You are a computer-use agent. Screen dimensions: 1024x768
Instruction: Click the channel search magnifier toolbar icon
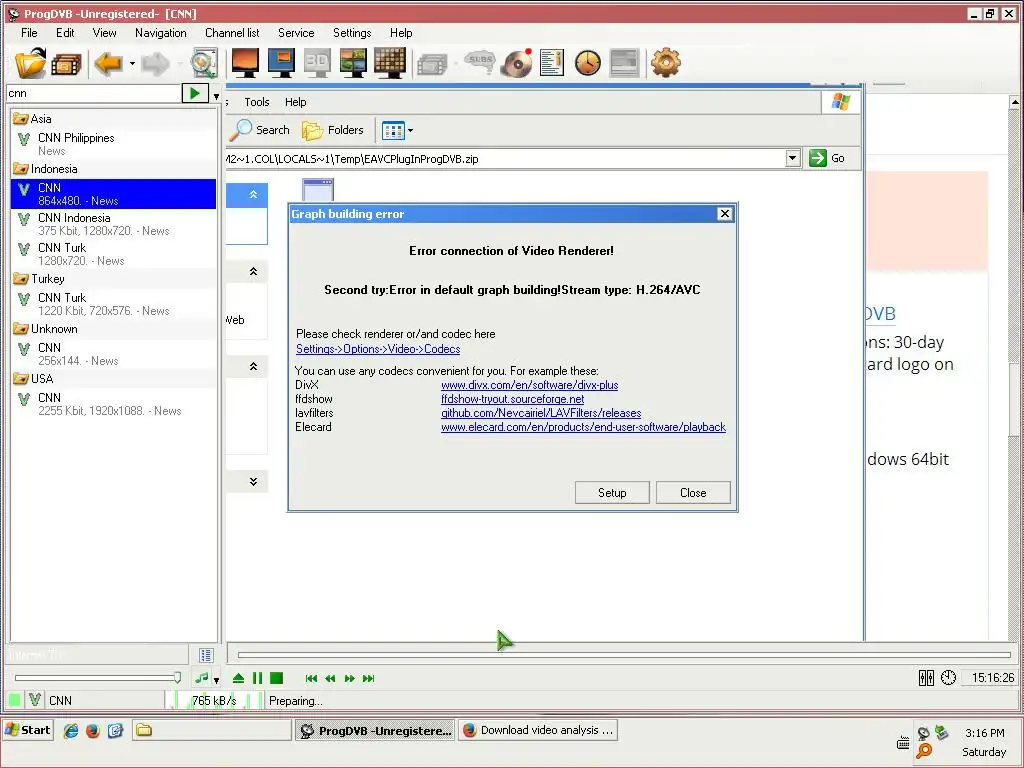[203, 63]
